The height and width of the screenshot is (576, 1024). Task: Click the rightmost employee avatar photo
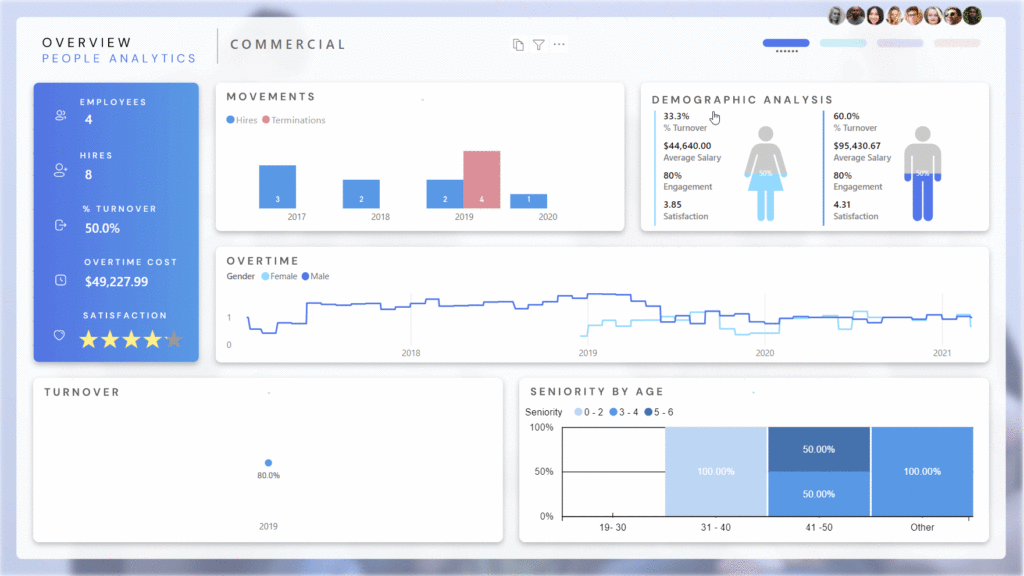[972, 15]
